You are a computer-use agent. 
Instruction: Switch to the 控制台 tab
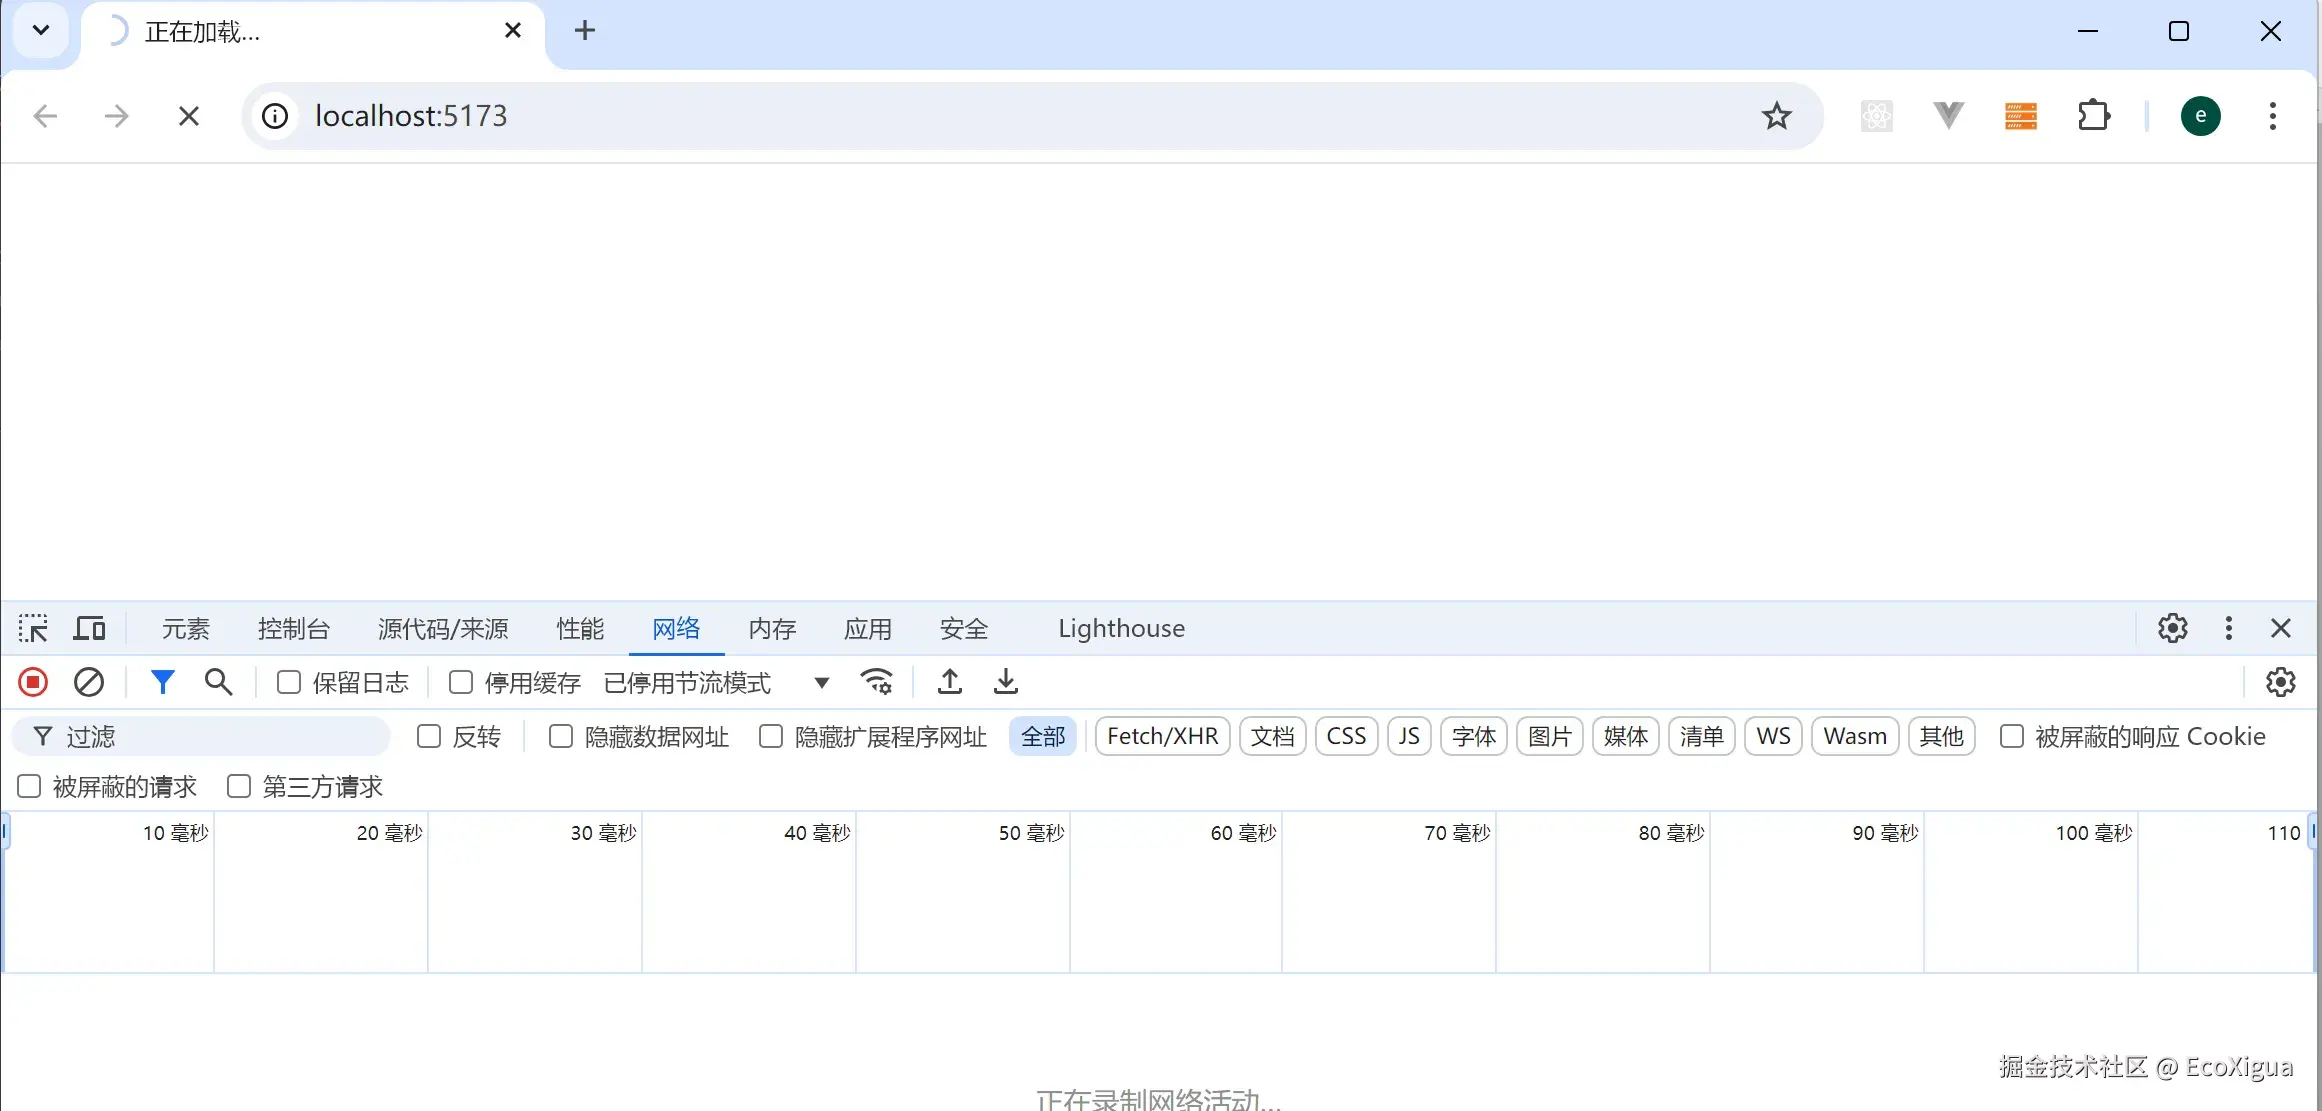point(293,628)
